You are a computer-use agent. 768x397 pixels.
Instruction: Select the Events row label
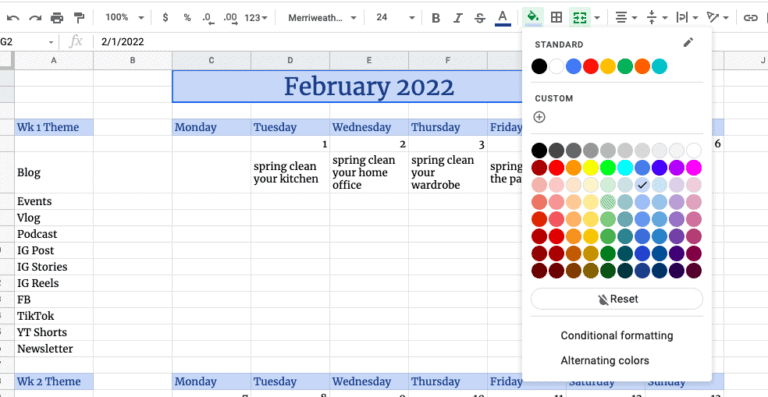(54, 201)
